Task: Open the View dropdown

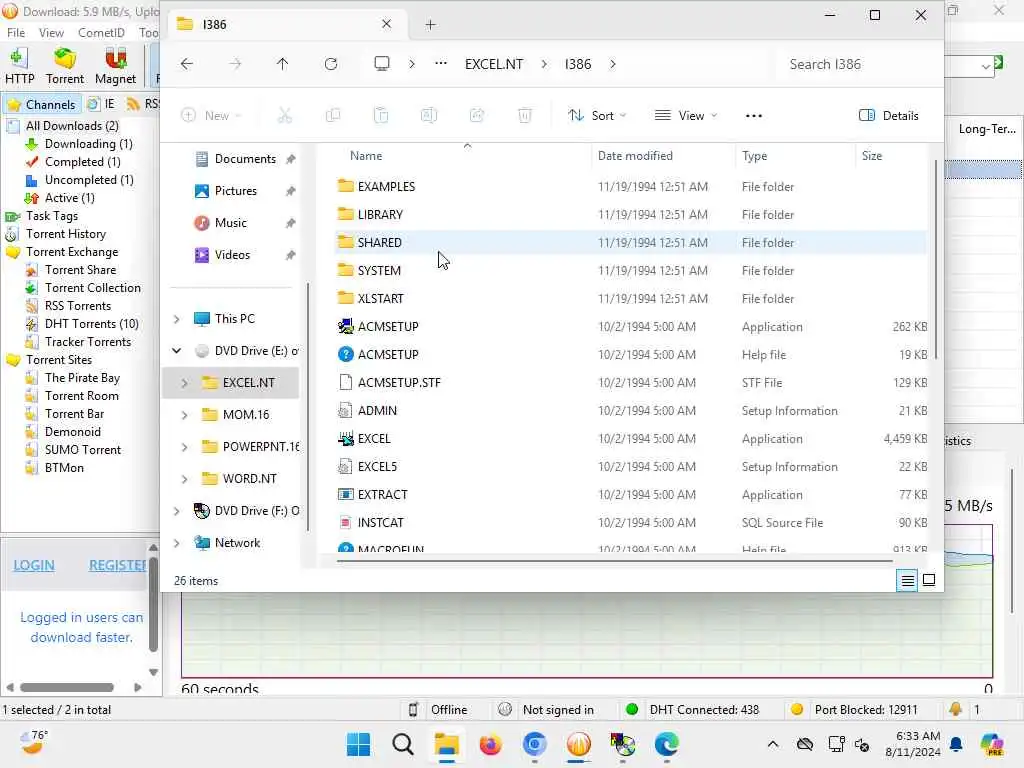Action: tap(686, 116)
